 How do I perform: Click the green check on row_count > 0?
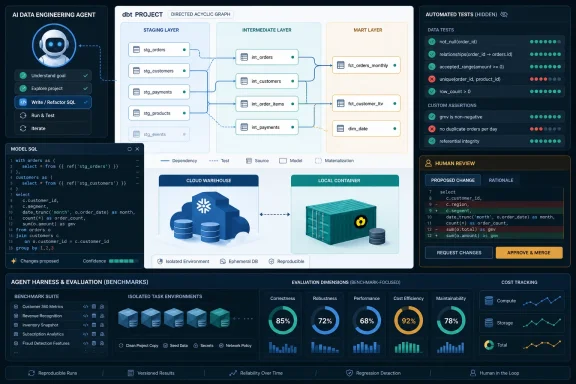pyautogui.click(x=432, y=91)
